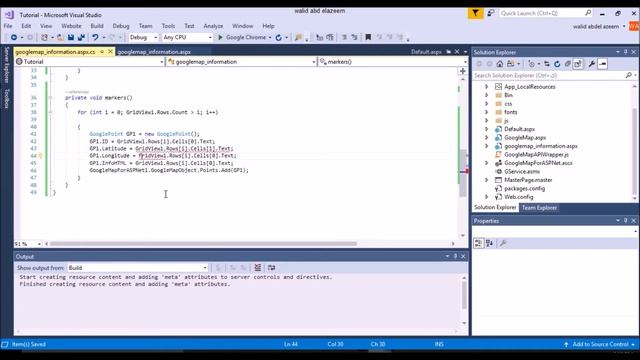Screen dimensions: 640x360
Task: Toggle auto-hide pin on Output panel
Action: pyautogui.click(x=456, y=256)
